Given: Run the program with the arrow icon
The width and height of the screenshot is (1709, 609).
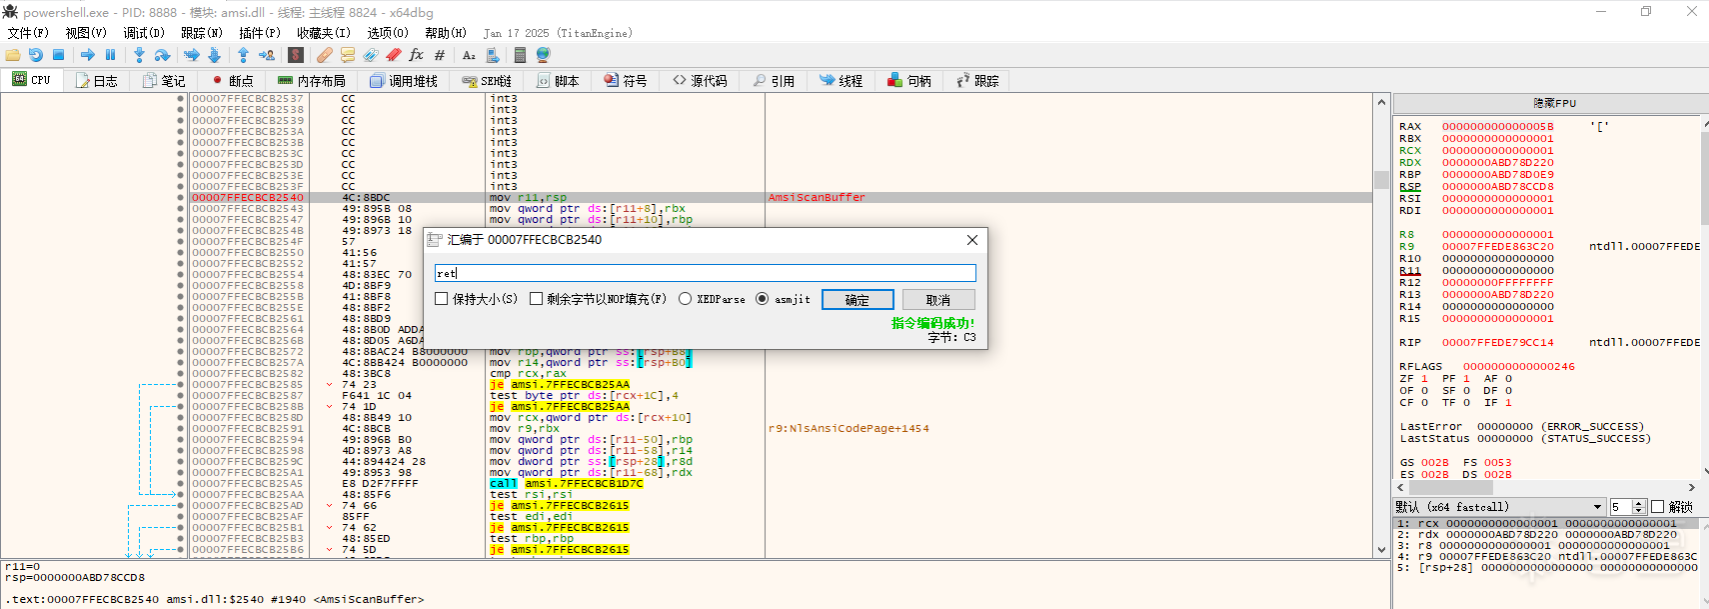Looking at the screenshot, I should click(x=88, y=55).
